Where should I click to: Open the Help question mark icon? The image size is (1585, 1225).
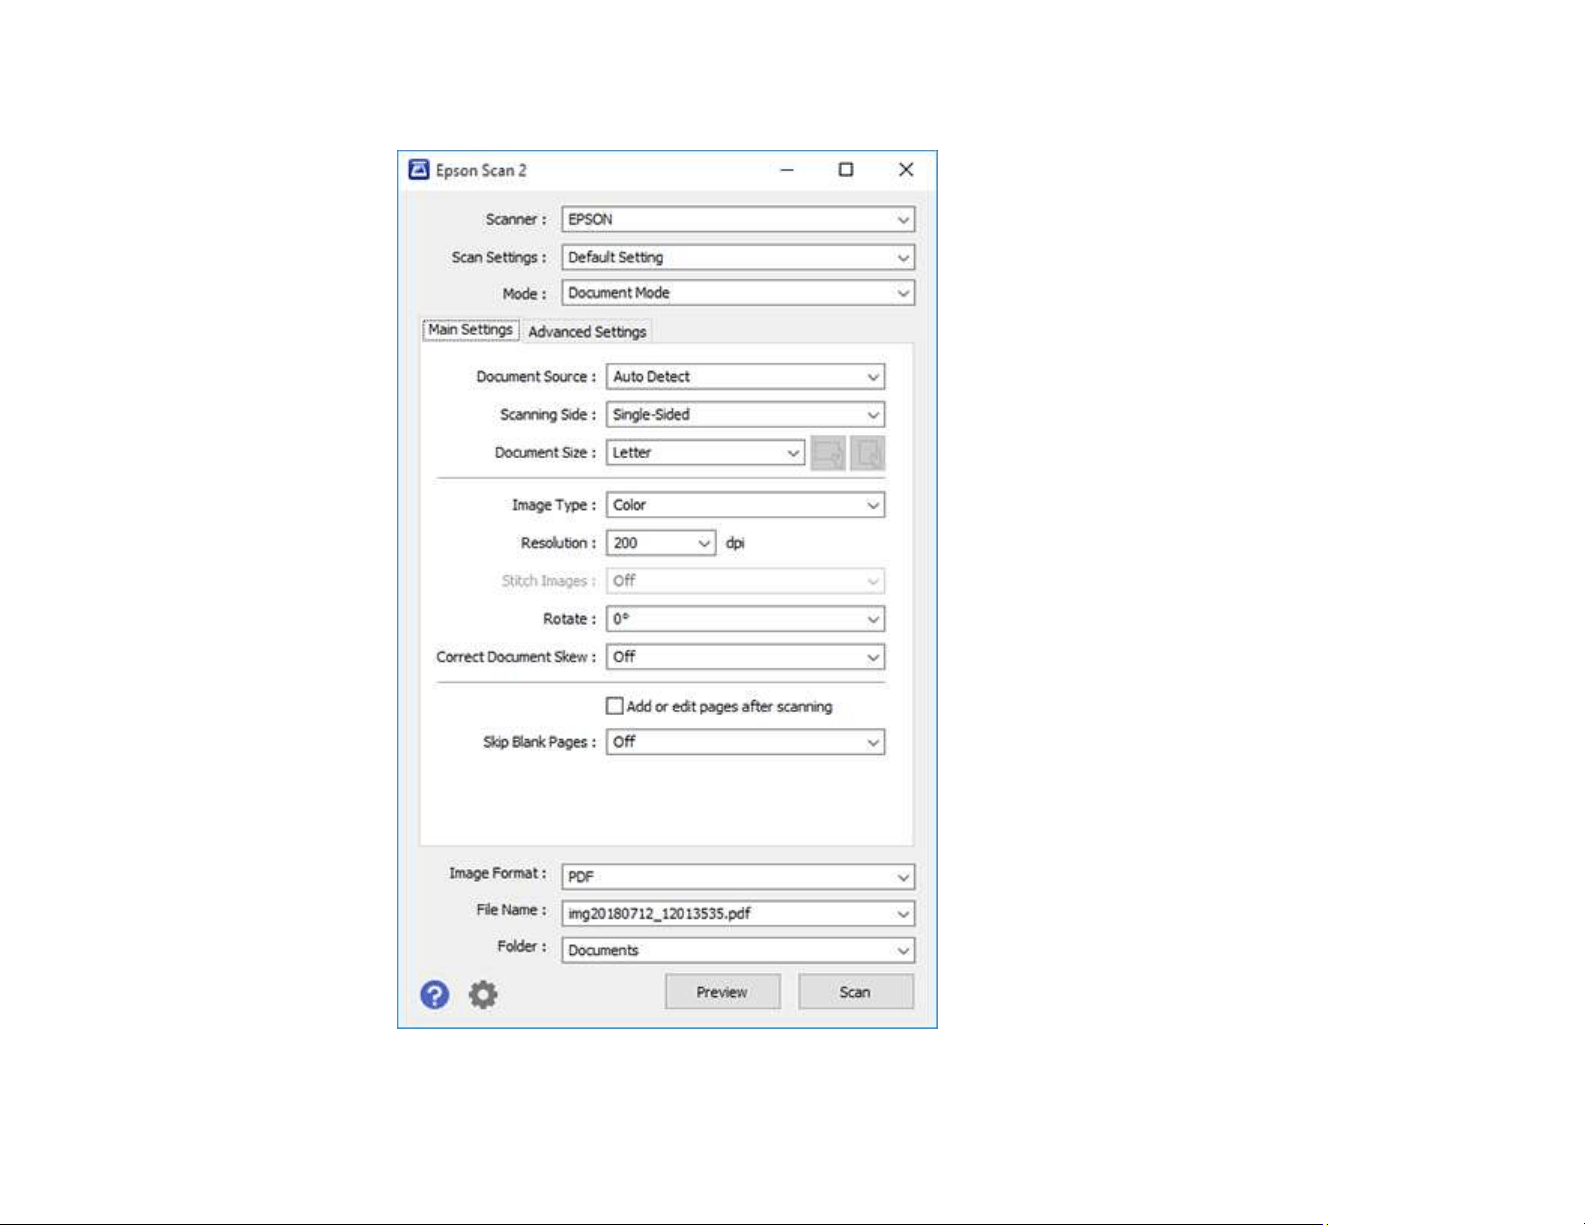click(x=434, y=994)
